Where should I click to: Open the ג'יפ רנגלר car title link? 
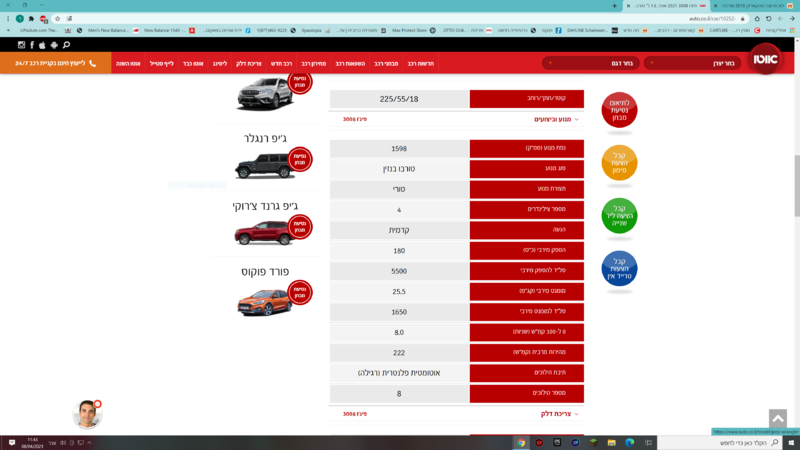point(265,138)
